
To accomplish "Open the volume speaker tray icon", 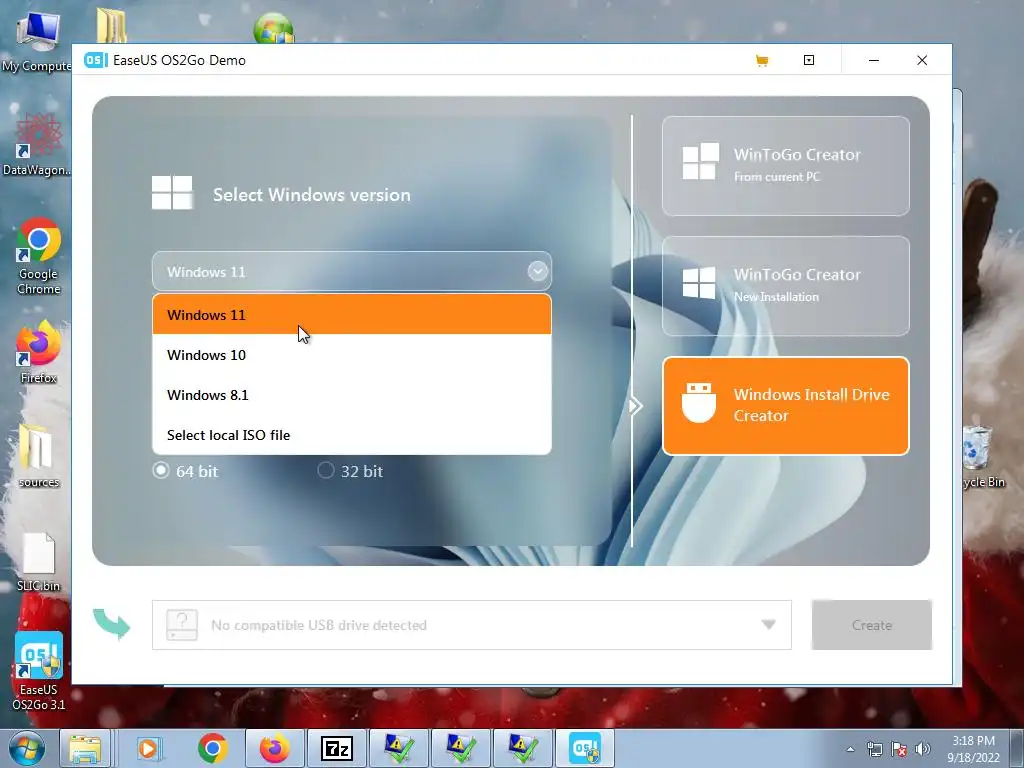I will (x=922, y=749).
